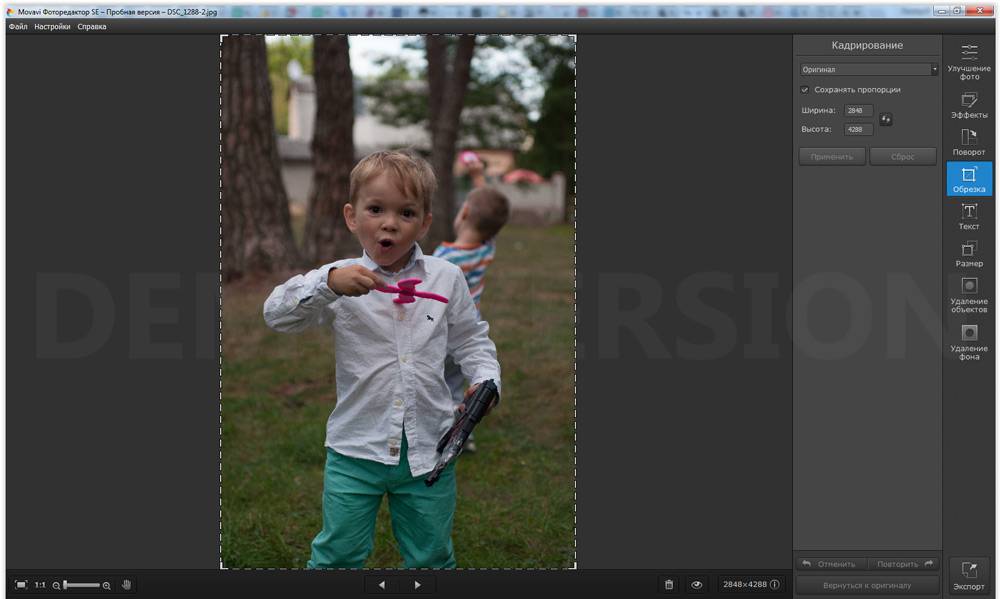Select the Текст tool
Viewport: 1000px width, 599px height.
pos(969,216)
